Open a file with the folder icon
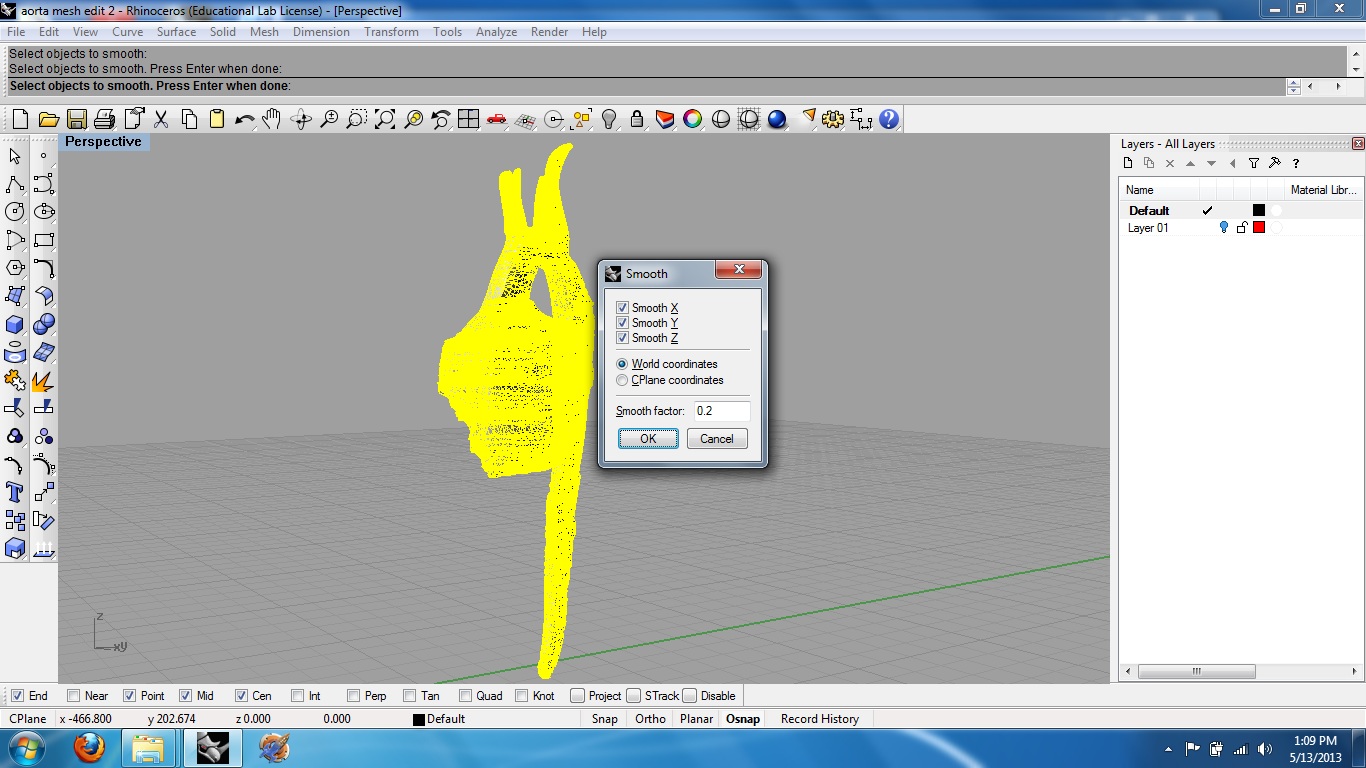Screen dimensions: 1366x768 (x=48, y=120)
